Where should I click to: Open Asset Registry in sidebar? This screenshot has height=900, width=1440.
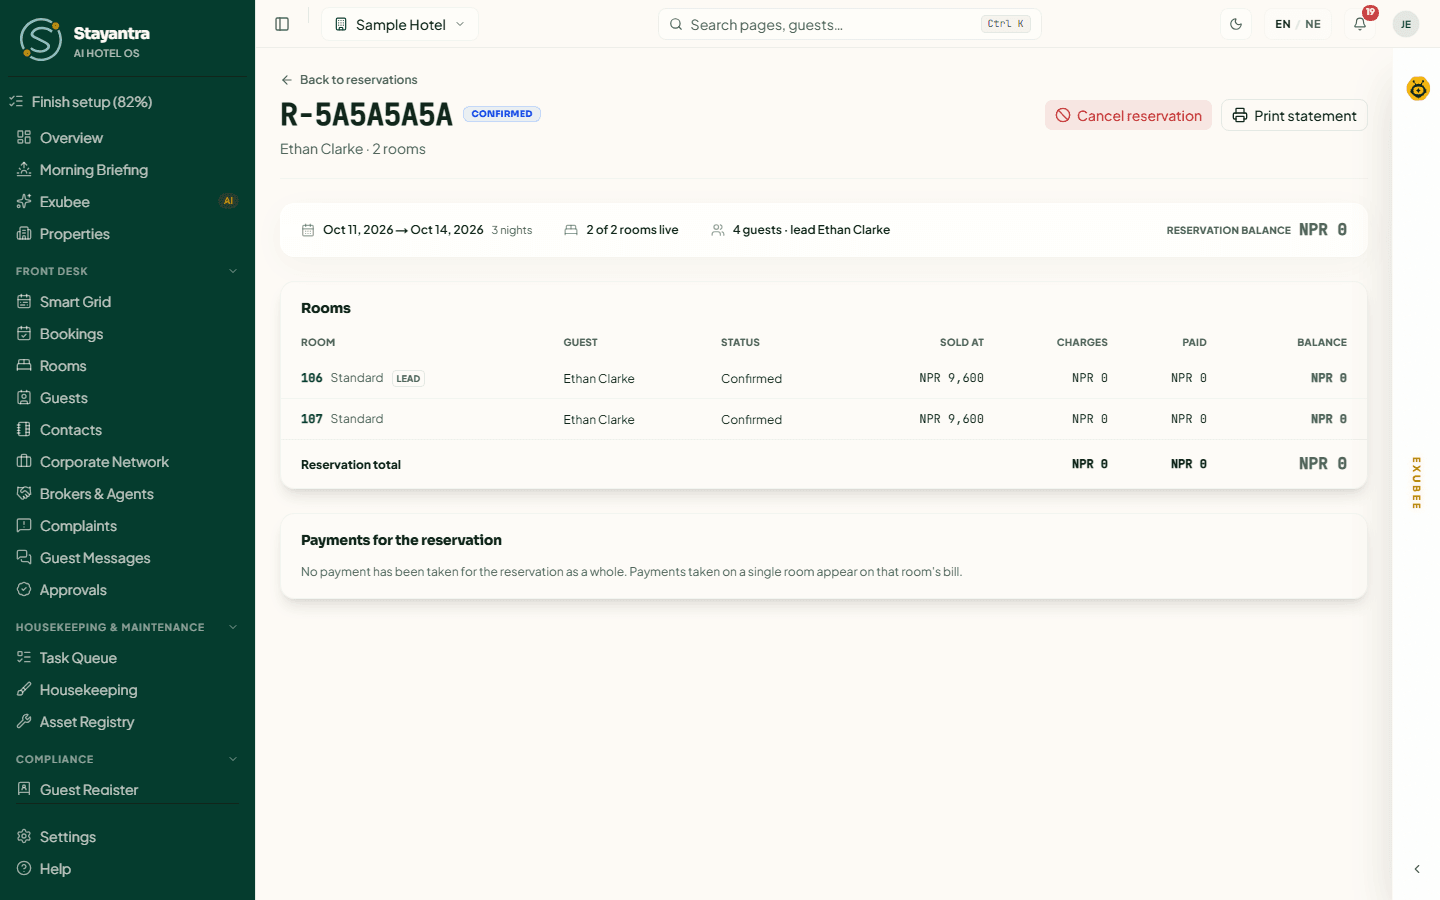[127, 722]
